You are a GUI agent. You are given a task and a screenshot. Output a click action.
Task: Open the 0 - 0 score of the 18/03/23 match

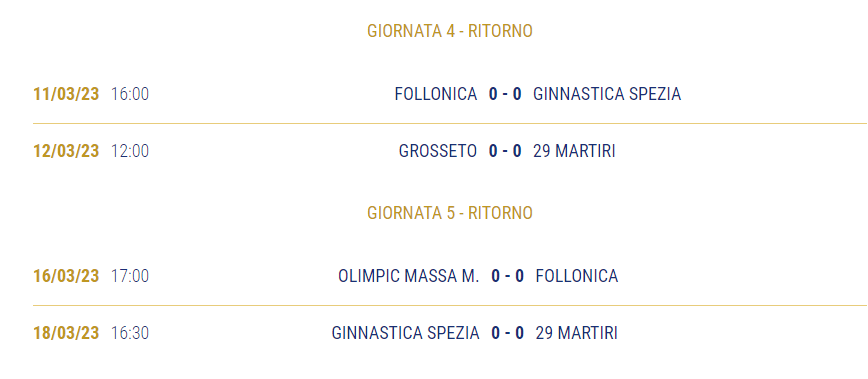coord(508,333)
